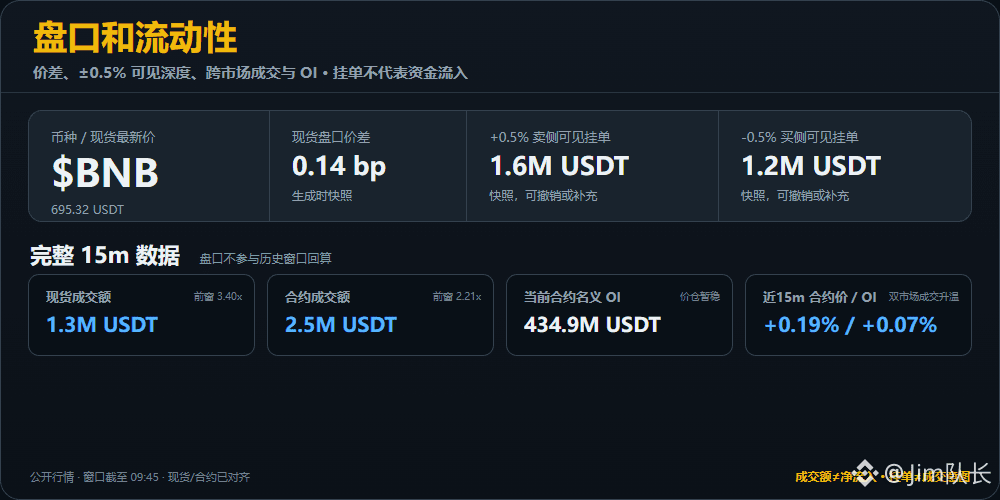This screenshot has height=500, width=1000.
Task: Click the -0.5% 买侧可见挂单 label
Action: [x=800, y=137]
